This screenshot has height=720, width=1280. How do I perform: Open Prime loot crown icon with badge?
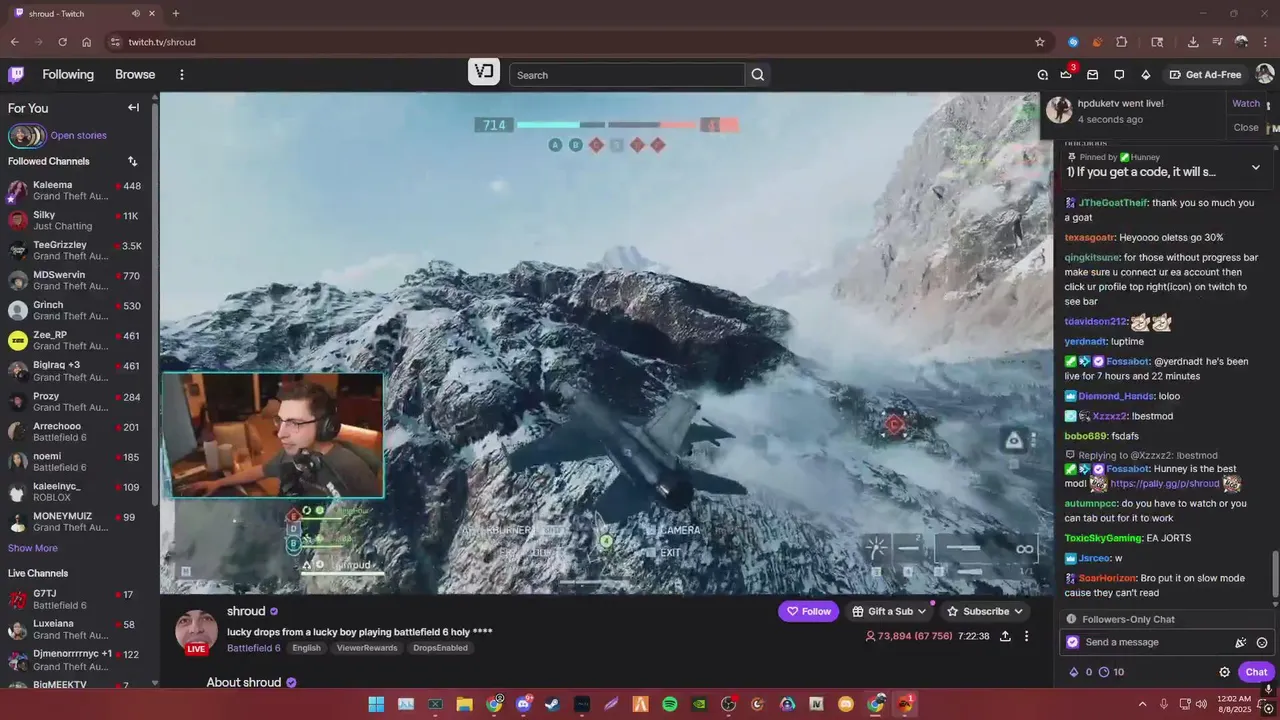1067,74
